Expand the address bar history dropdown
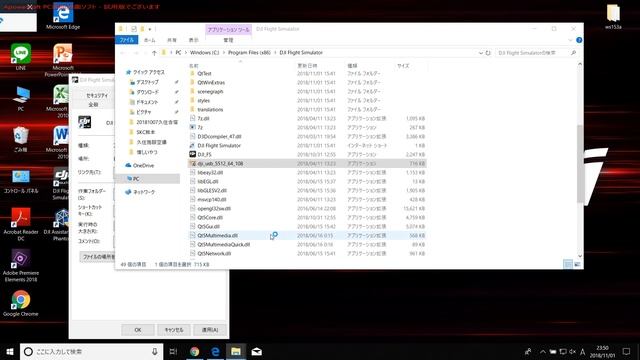The image size is (640, 360). pos(480,53)
